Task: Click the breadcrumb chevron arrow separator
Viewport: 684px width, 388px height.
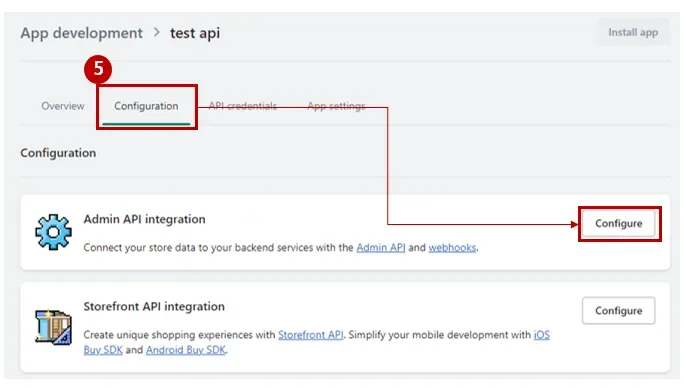Action: 157,32
